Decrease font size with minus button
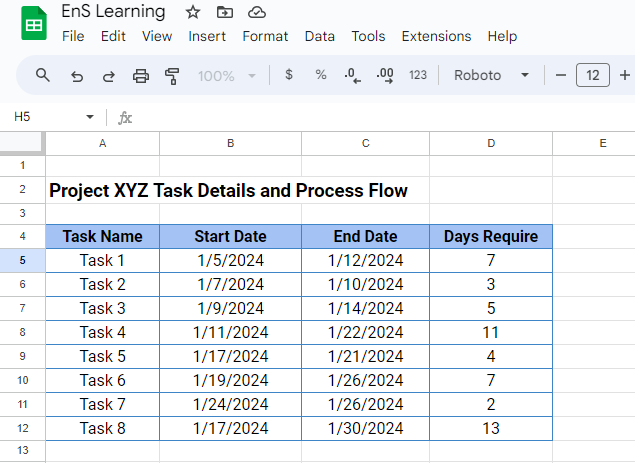 (x=561, y=75)
